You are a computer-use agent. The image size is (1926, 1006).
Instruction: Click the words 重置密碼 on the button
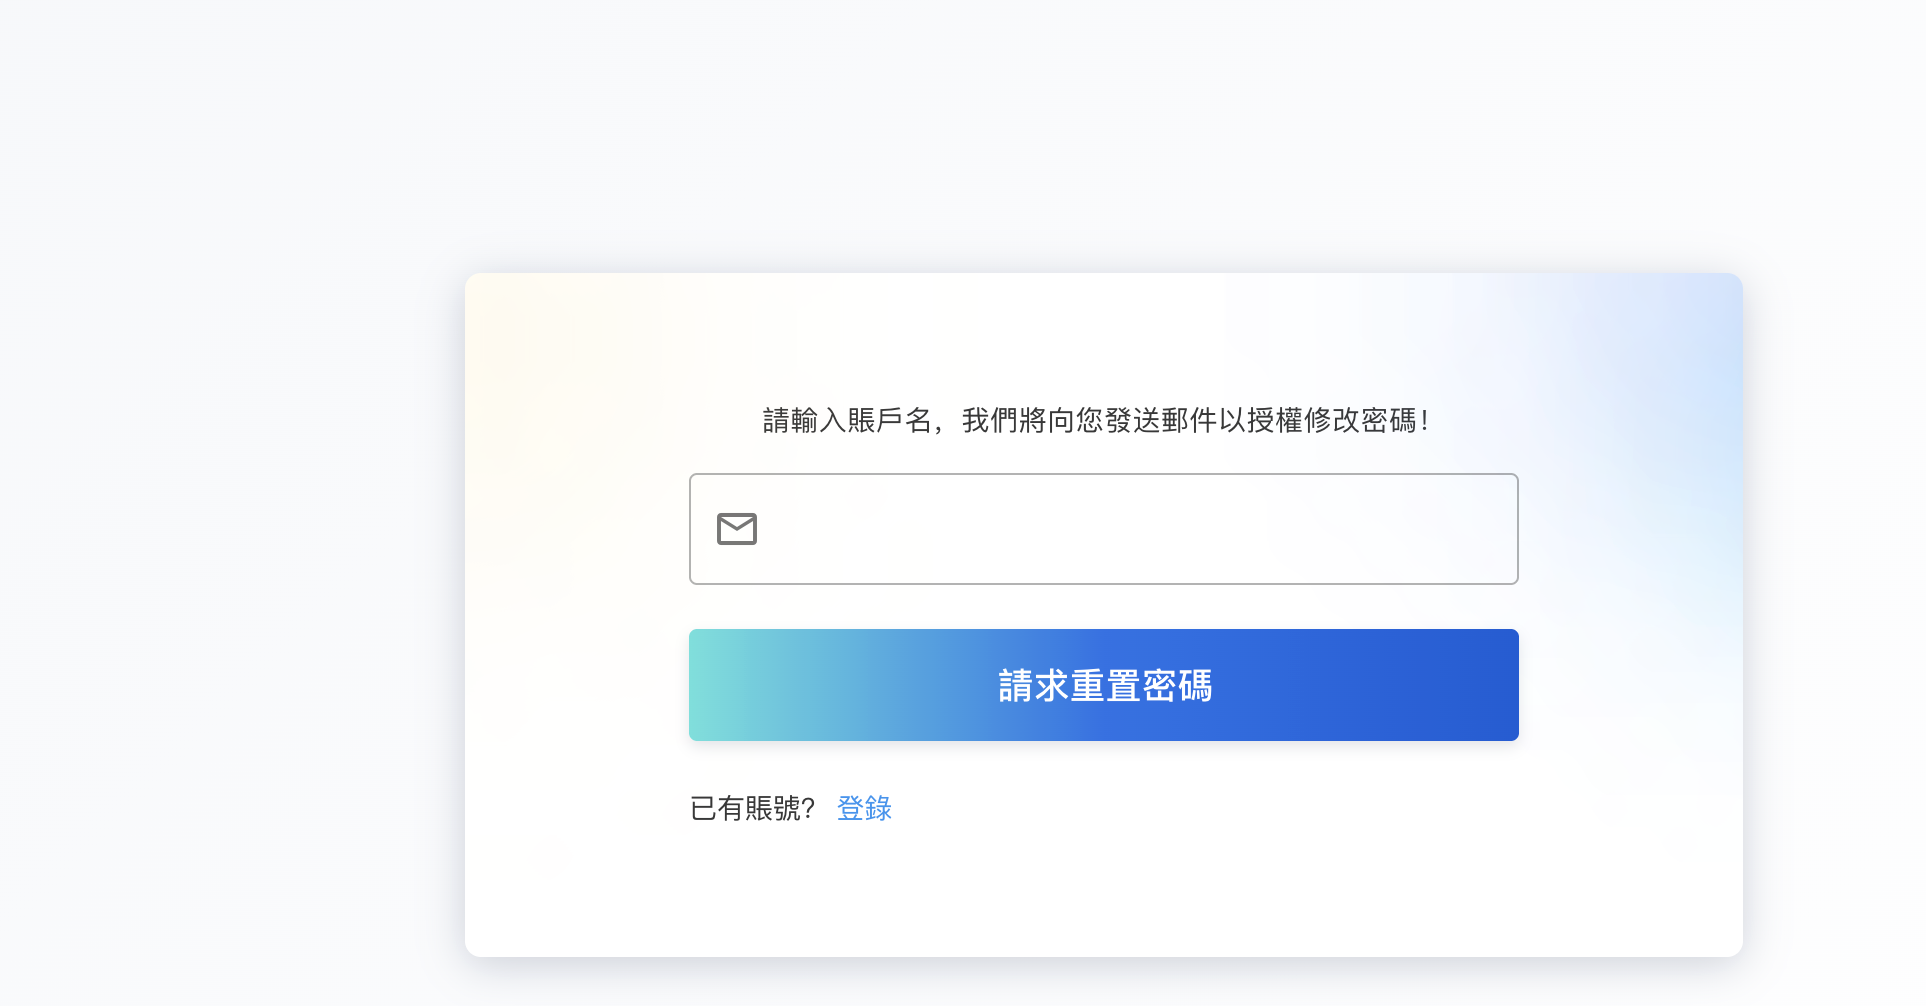(x=1142, y=686)
